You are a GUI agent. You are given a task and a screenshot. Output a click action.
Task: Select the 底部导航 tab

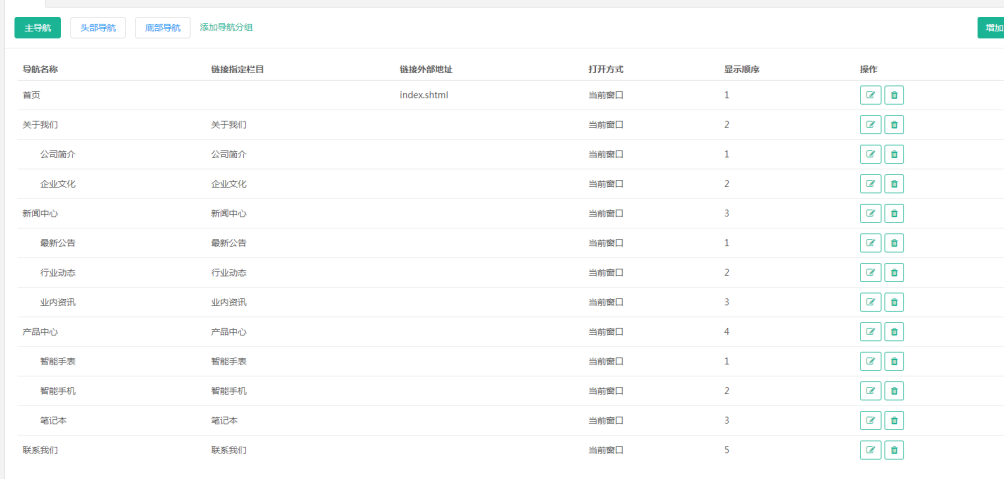click(162, 28)
